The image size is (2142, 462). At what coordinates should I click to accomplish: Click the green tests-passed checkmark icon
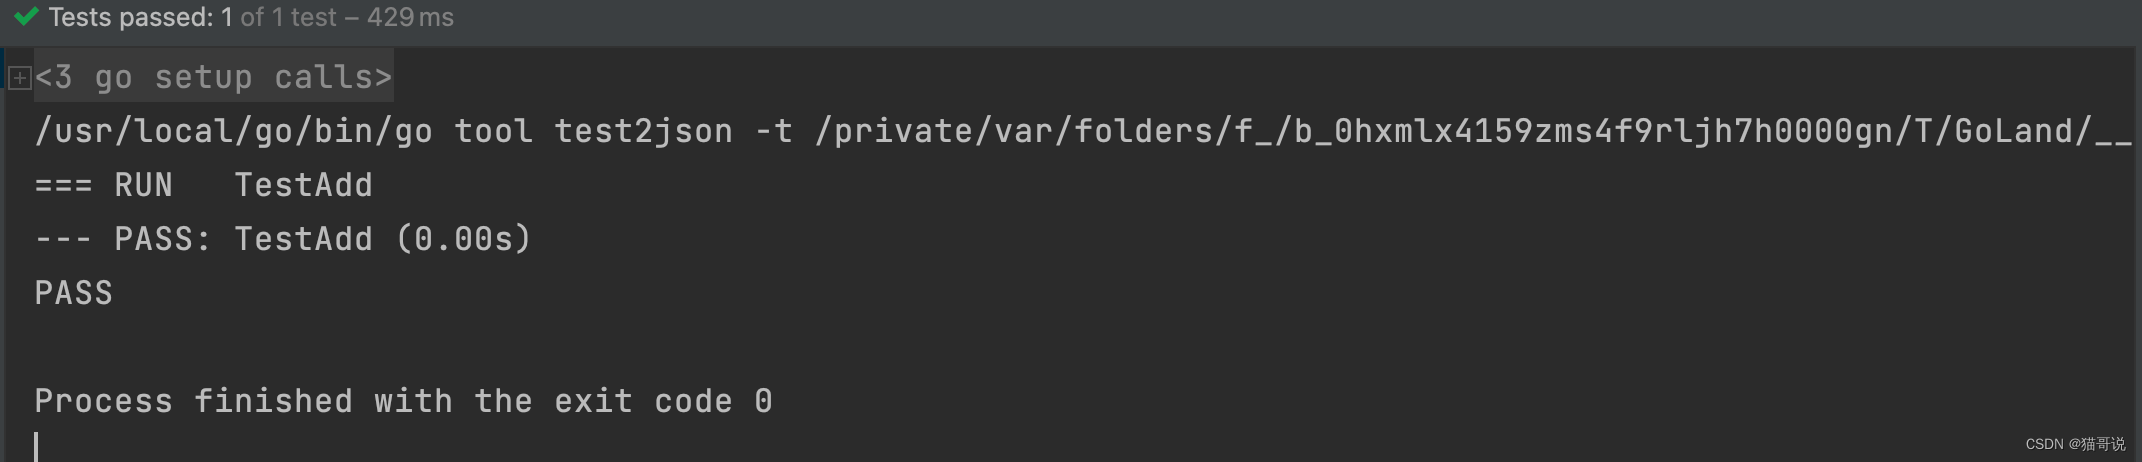pyautogui.click(x=25, y=16)
